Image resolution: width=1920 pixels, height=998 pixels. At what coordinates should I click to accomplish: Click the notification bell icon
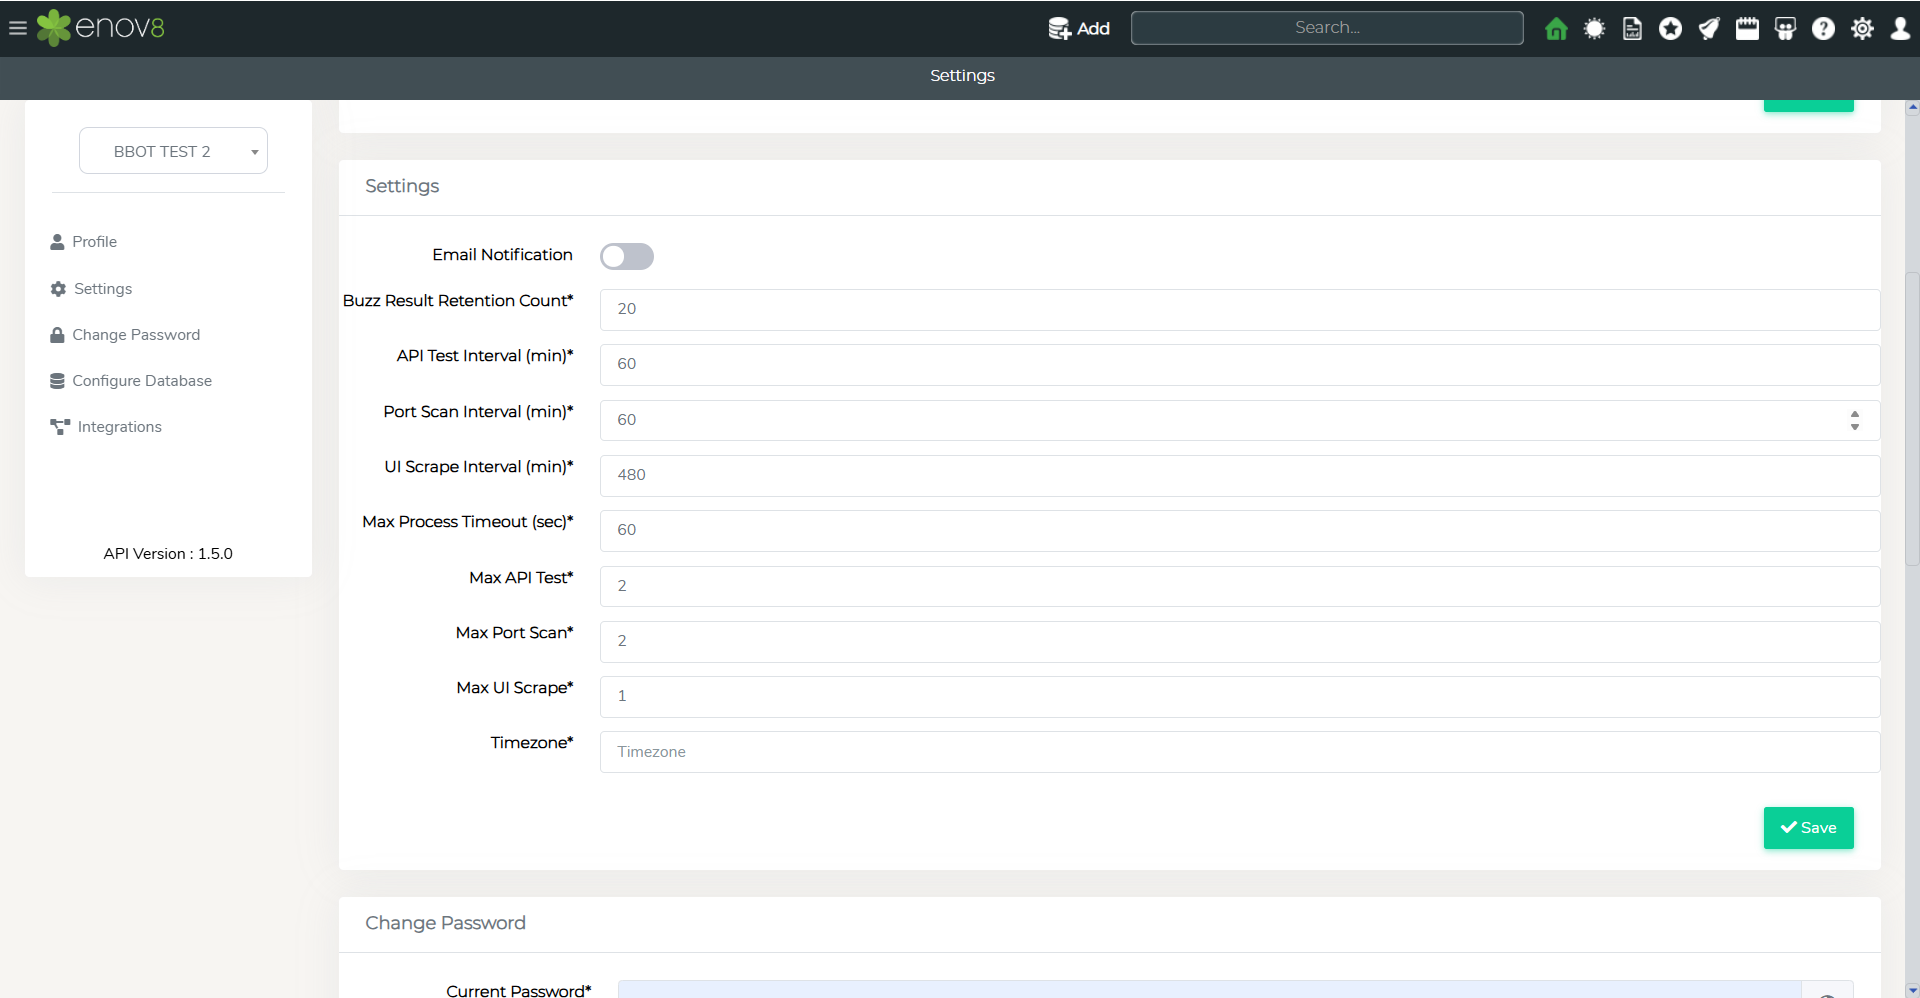(x=1709, y=29)
